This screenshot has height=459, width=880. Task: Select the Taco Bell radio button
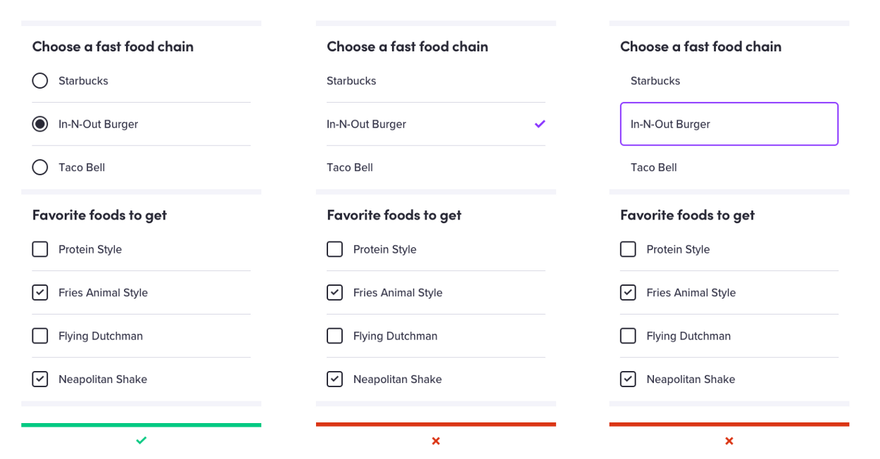(x=40, y=167)
